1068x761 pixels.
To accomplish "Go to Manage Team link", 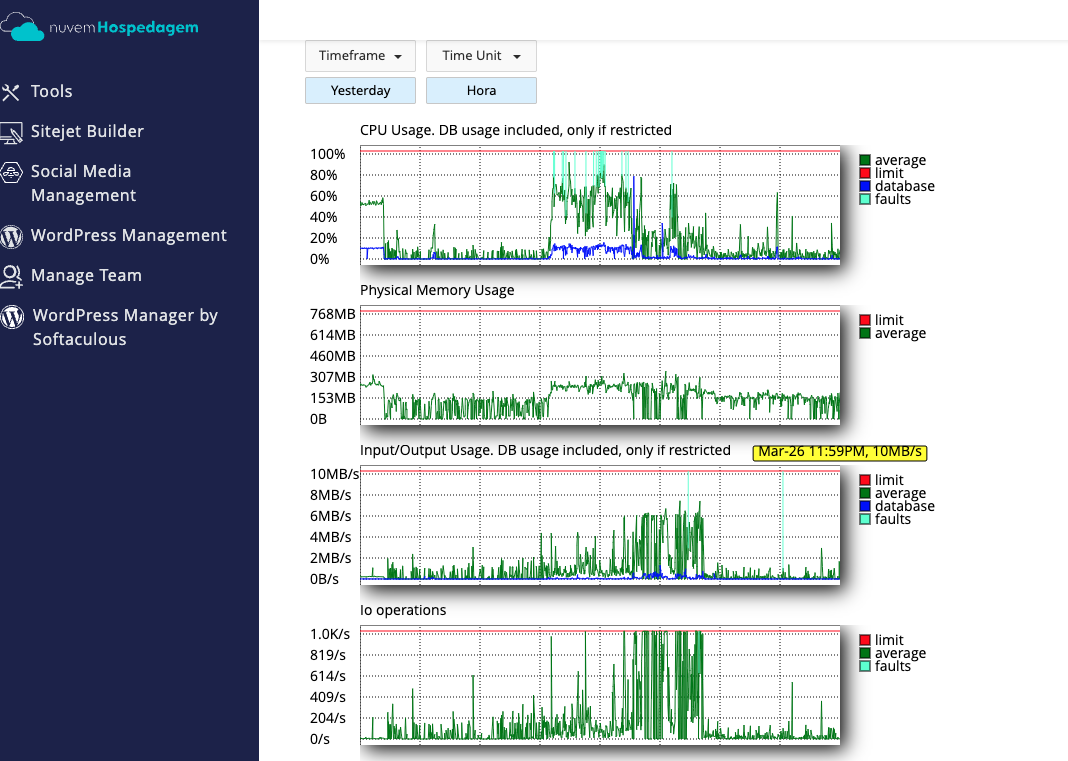I will [86, 276].
